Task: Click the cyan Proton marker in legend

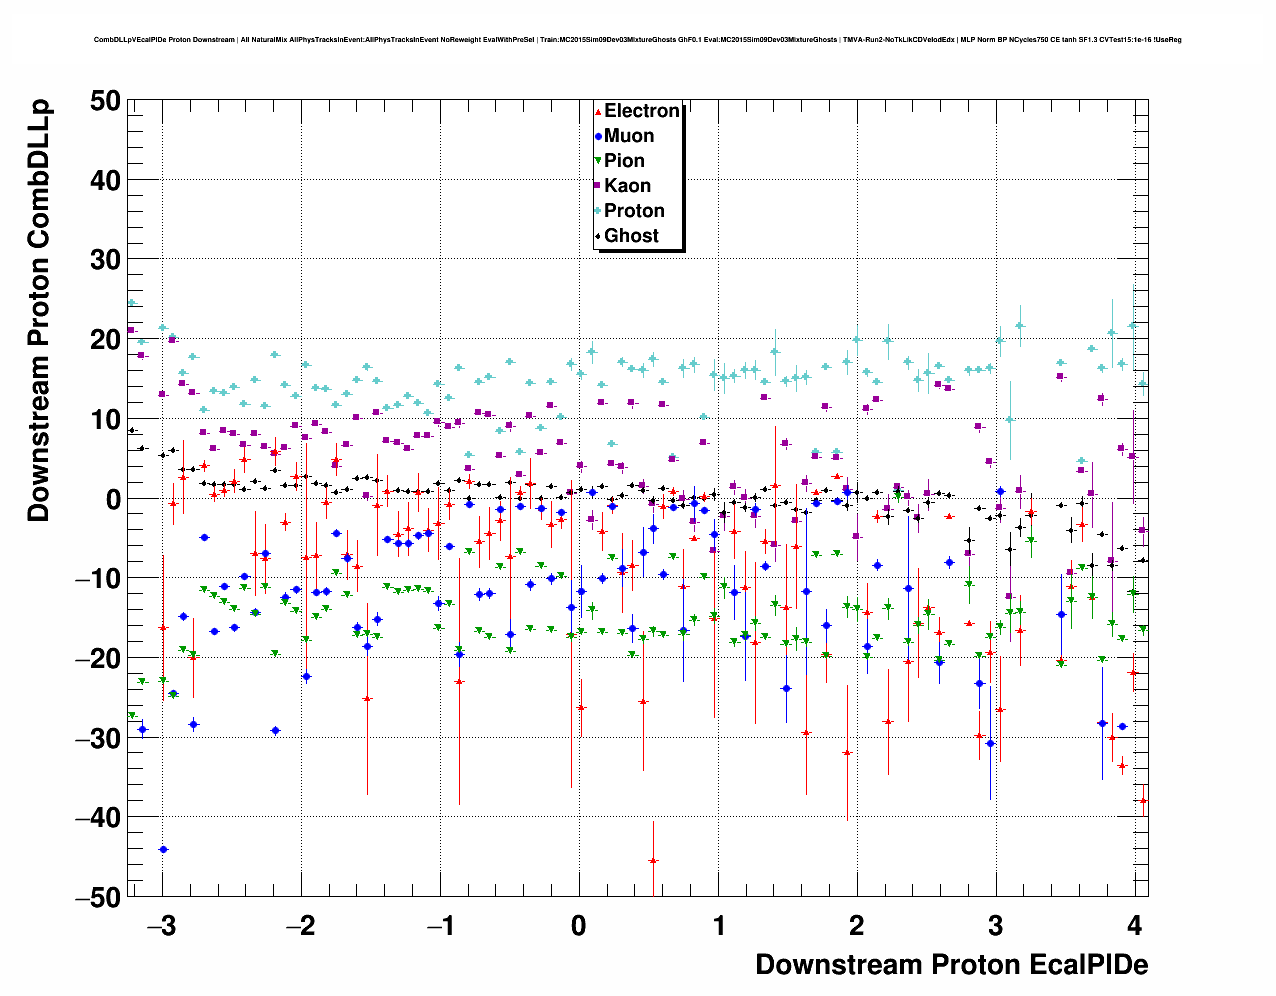Action: 598,211
